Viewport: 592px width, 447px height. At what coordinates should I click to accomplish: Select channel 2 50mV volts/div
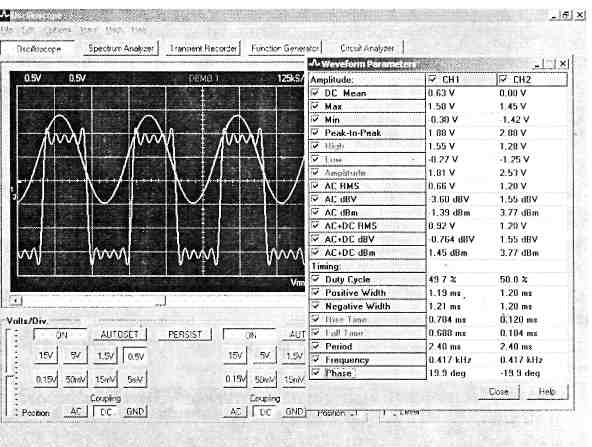(265, 379)
